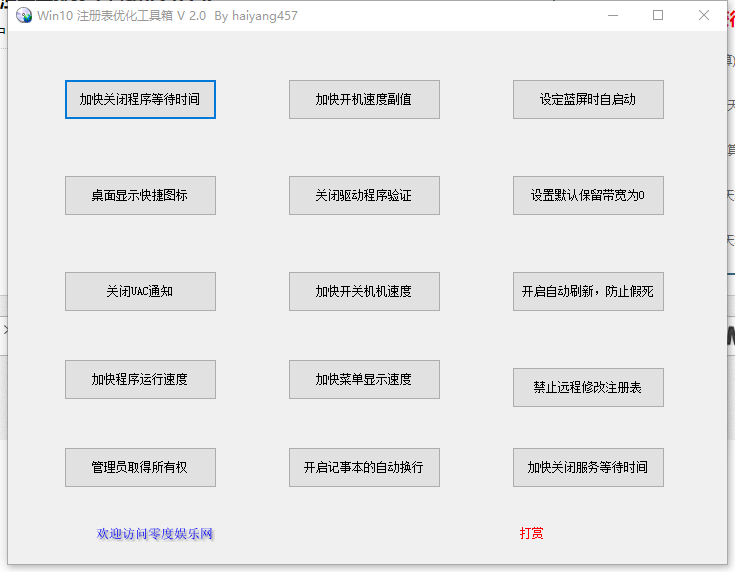
Task: Minimize the Win10 注册表优化工具箱 window
Action: (613, 15)
